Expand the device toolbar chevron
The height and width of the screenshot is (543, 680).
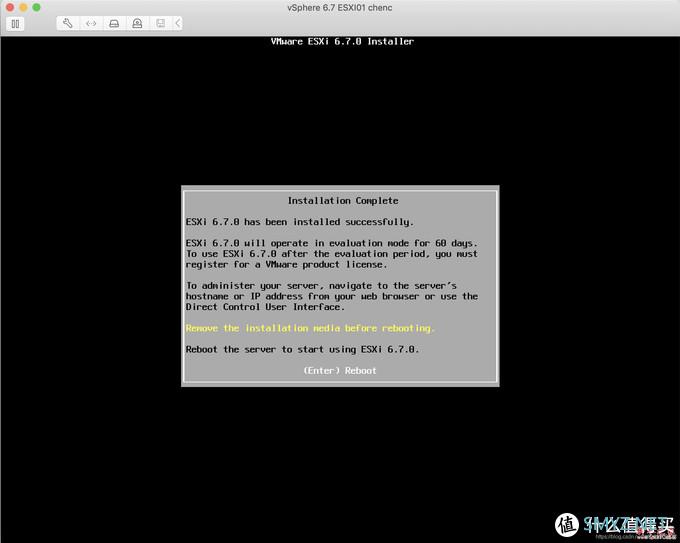click(178, 23)
